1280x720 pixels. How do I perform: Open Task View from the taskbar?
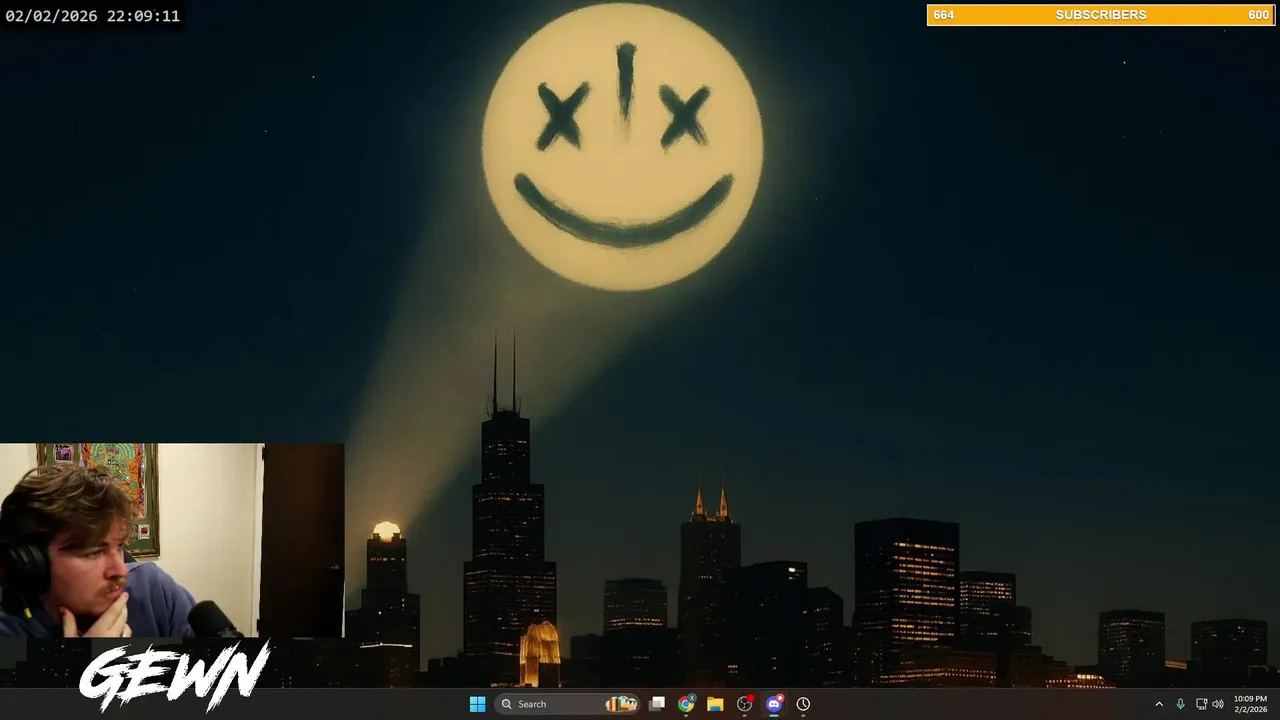click(657, 704)
